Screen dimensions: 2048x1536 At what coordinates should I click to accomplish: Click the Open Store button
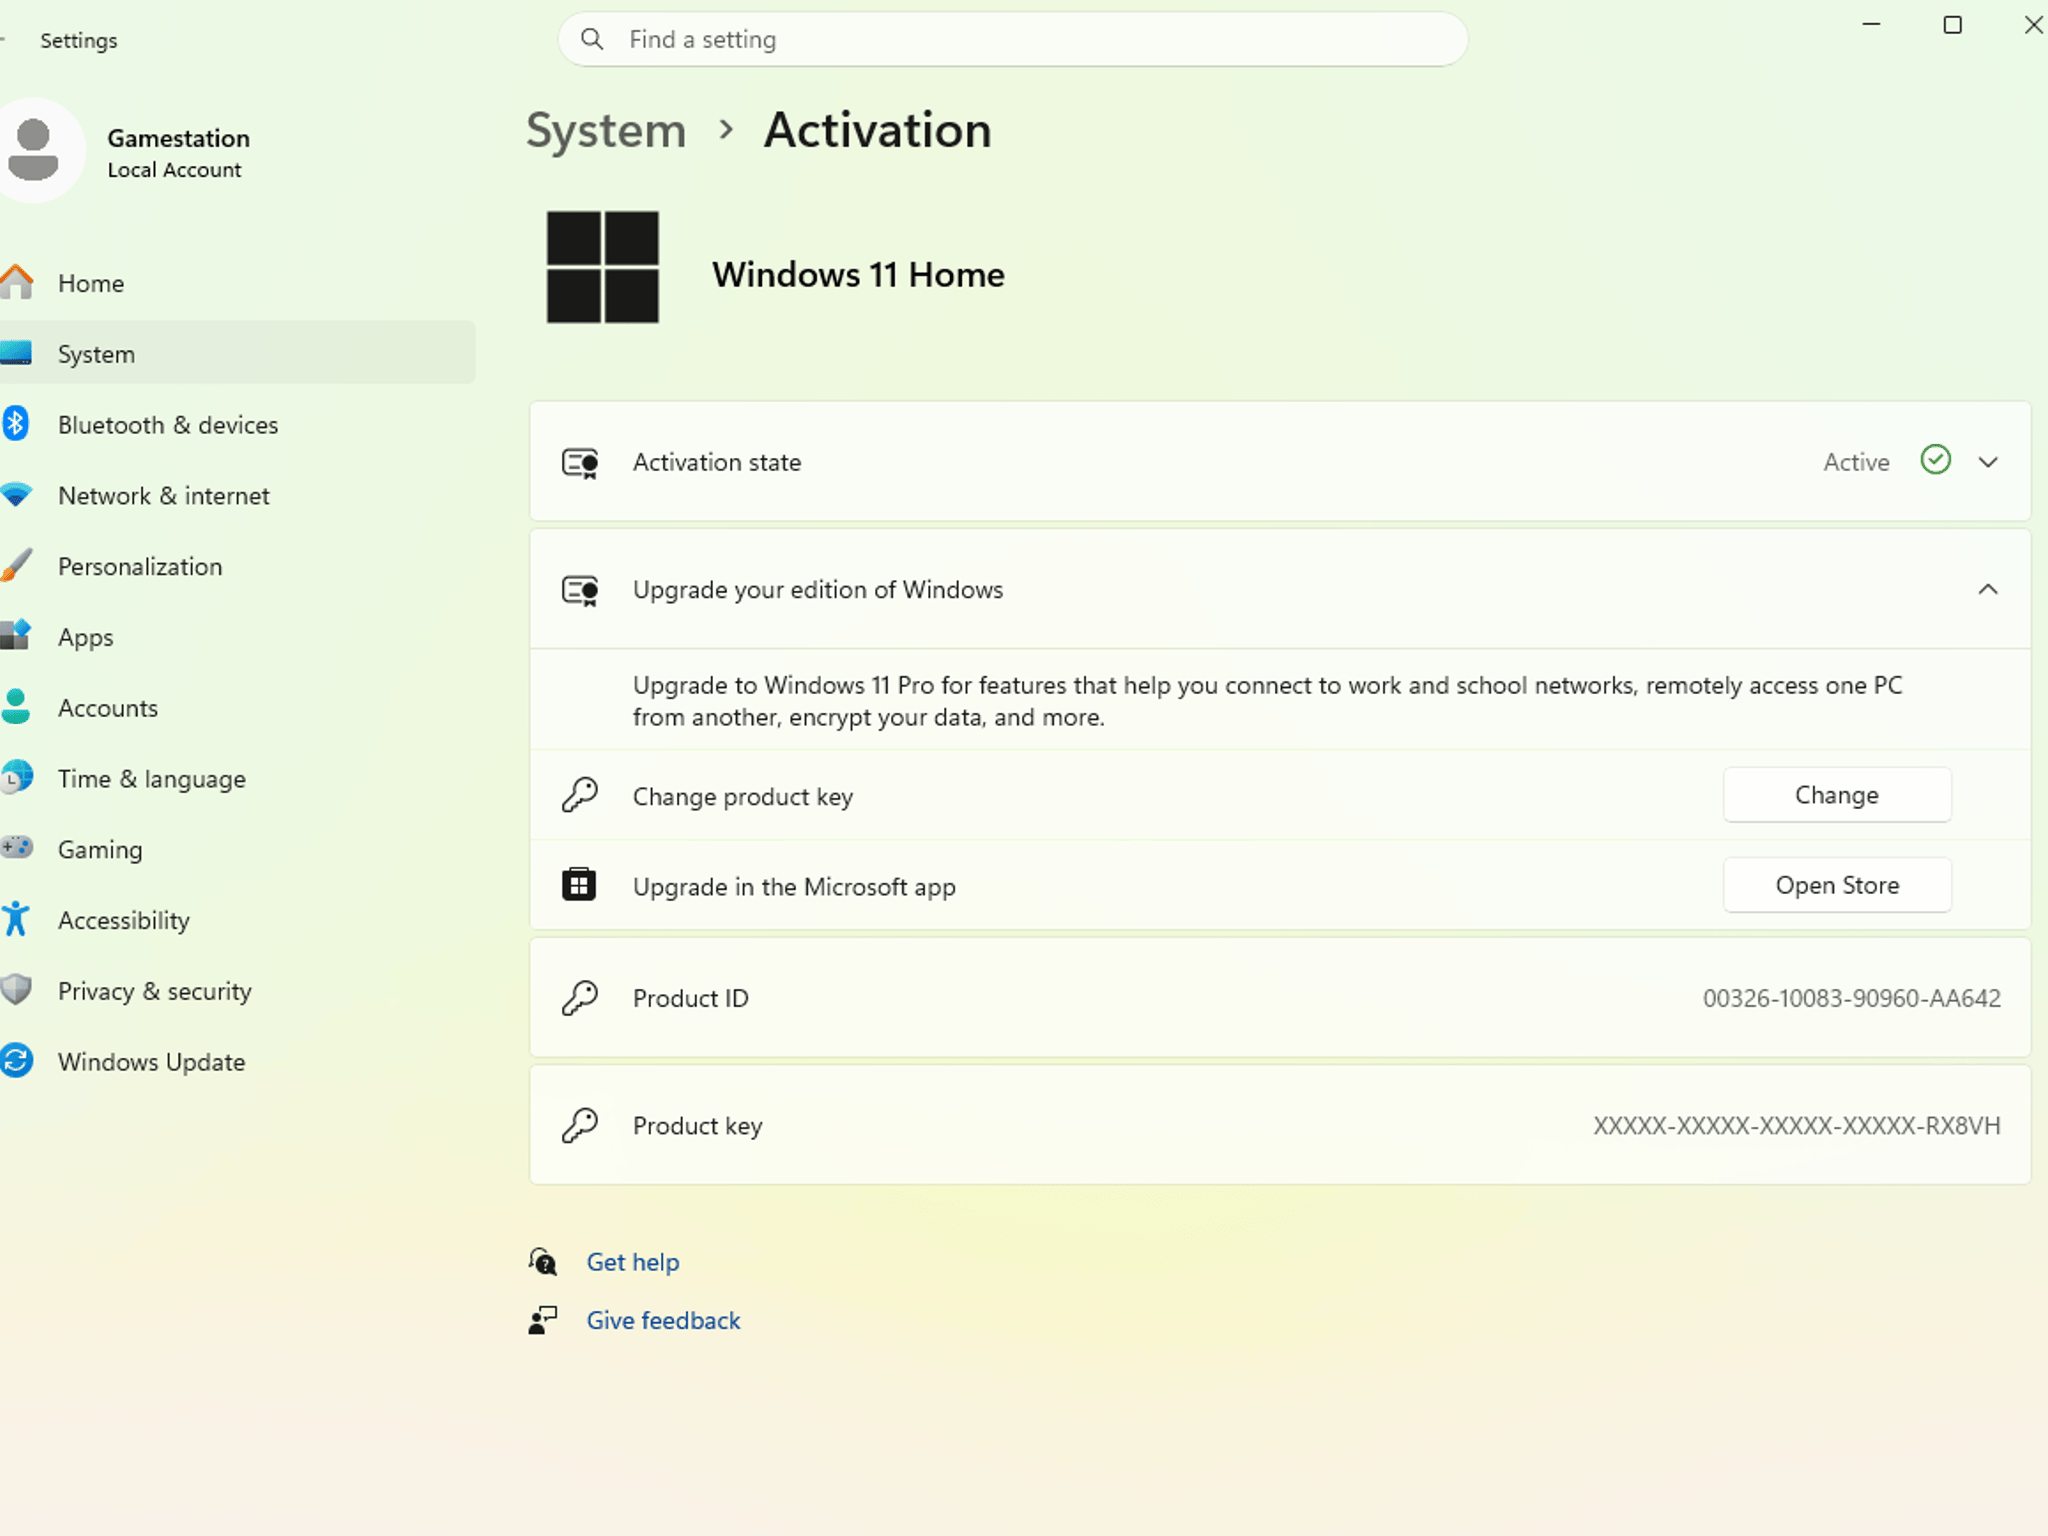1837,885
